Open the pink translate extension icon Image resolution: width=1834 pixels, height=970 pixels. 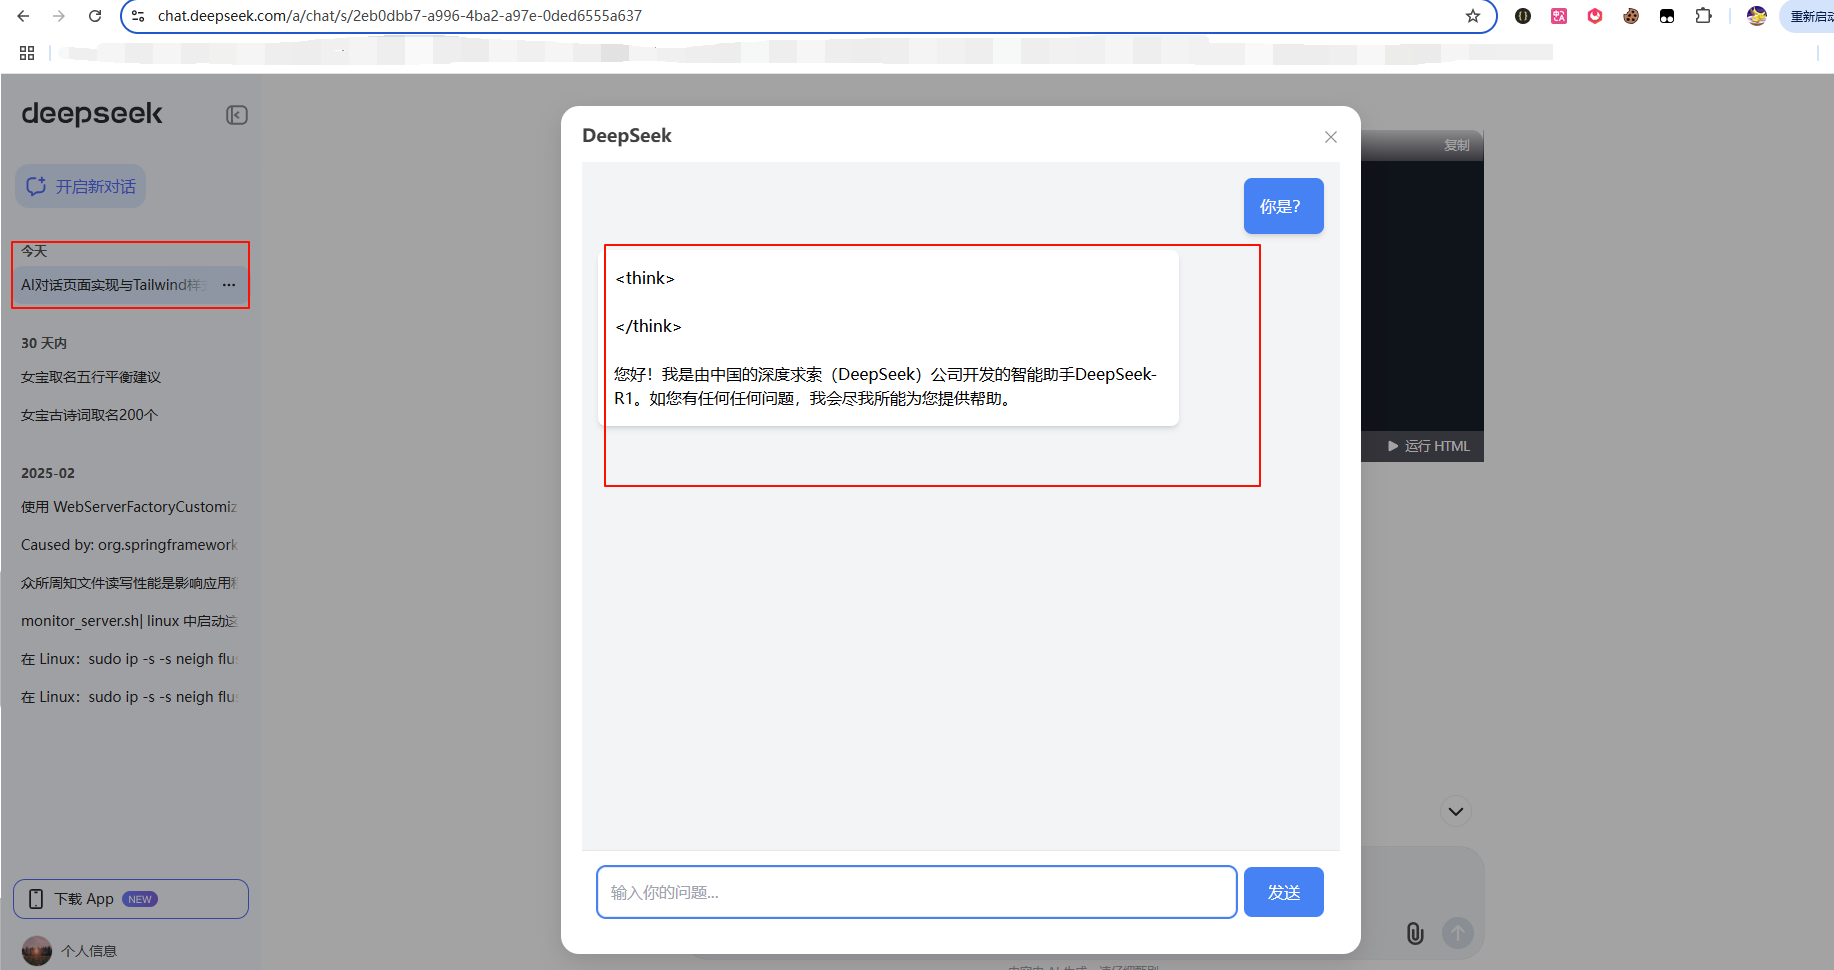tap(1559, 16)
